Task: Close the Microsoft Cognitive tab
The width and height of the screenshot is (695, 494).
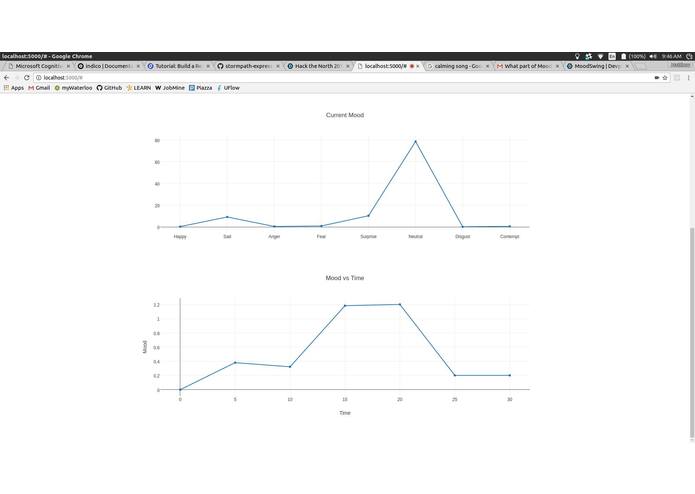Action: pyautogui.click(x=68, y=66)
